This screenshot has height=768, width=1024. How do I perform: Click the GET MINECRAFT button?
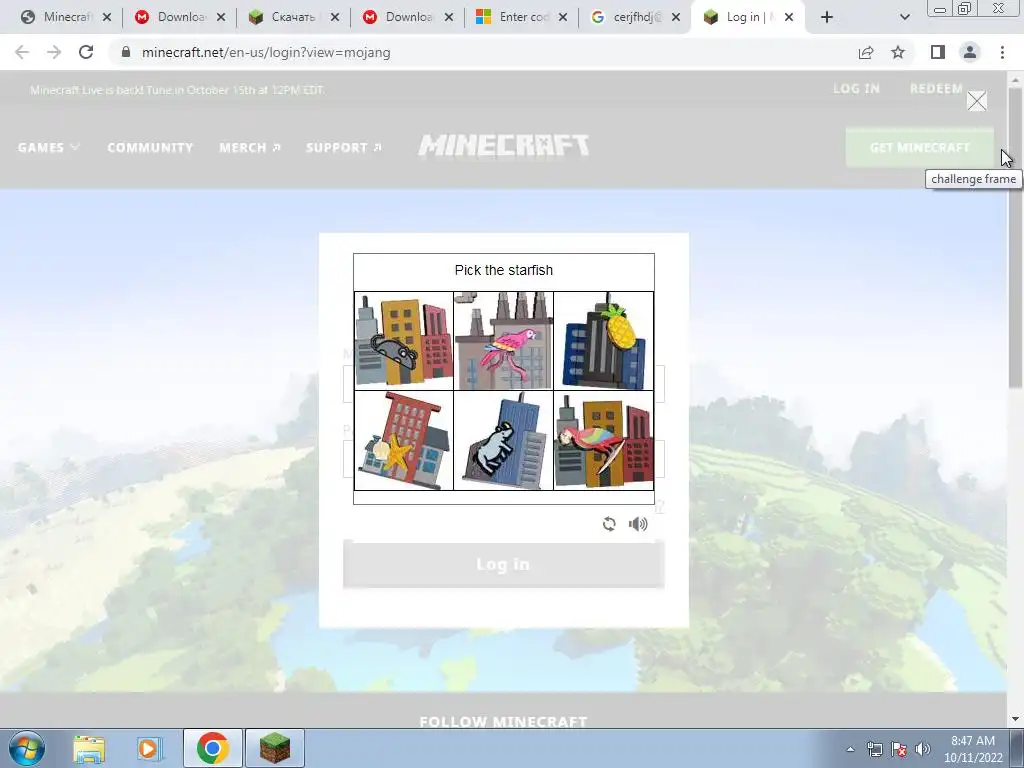(x=920, y=148)
